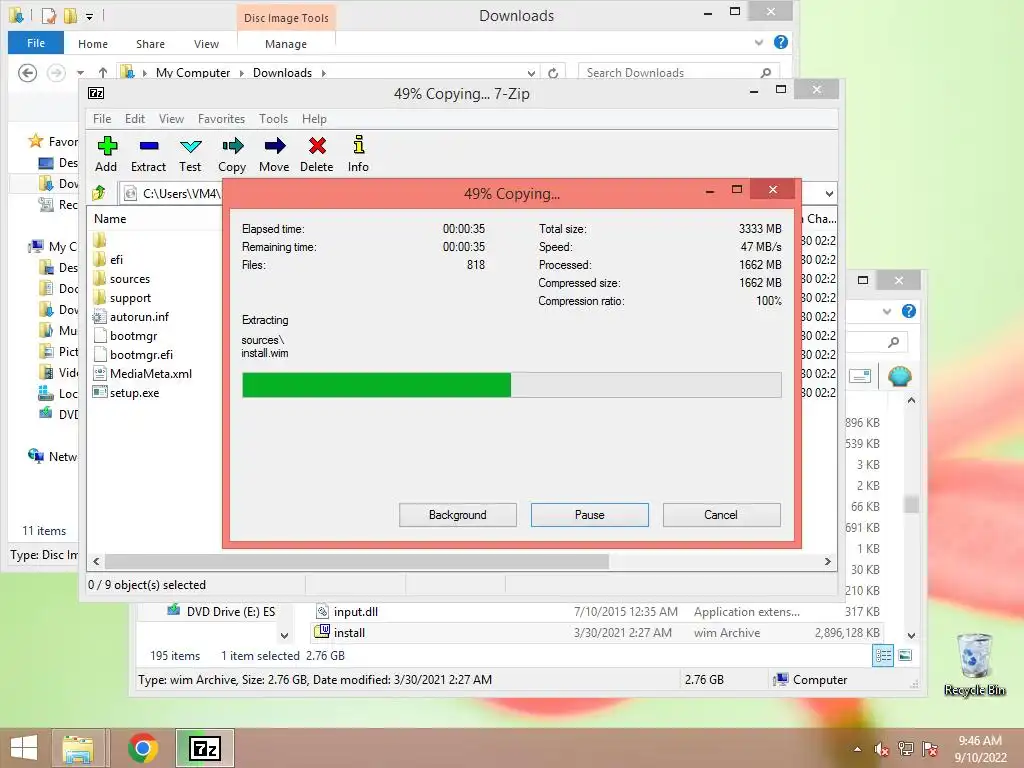Open the View ribbon tab in Downloads
Screen dimensions: 1024x768
(x=206, y=44)
